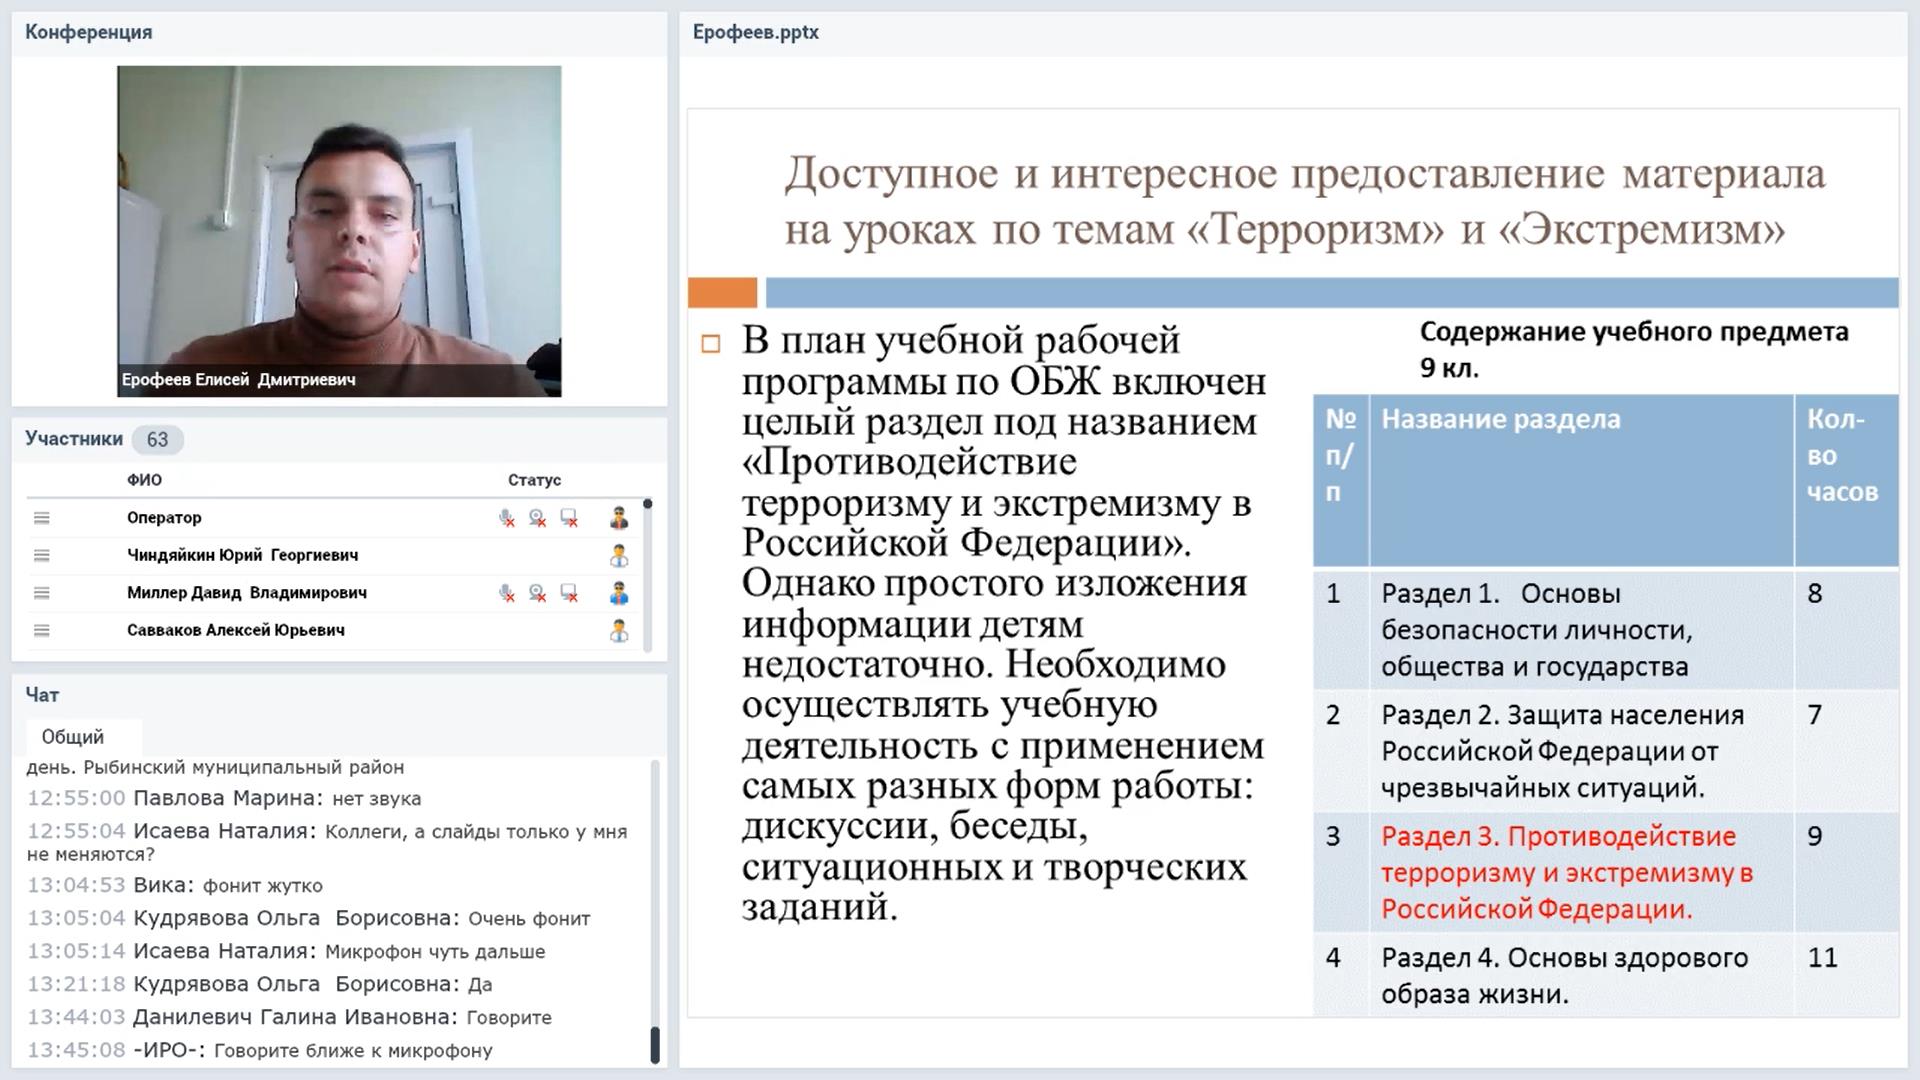Click the Чат panel header
The height and width of the screenshot is (1080, 1920).
tap(42, 695)
